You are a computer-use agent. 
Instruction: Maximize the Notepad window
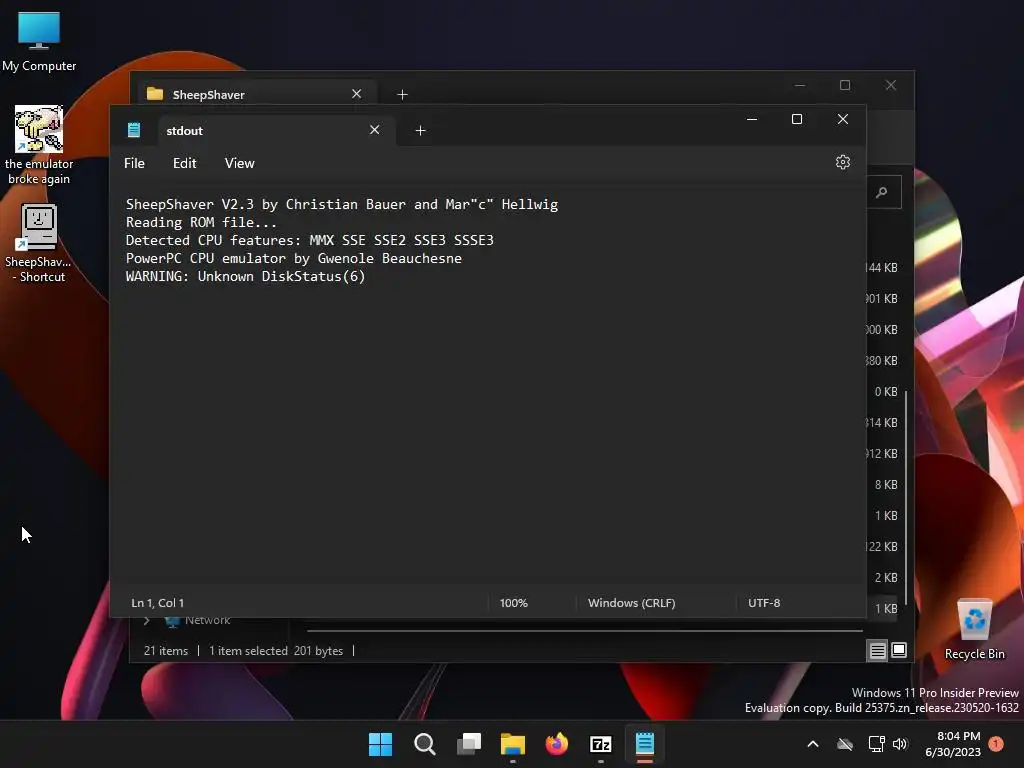797,119
